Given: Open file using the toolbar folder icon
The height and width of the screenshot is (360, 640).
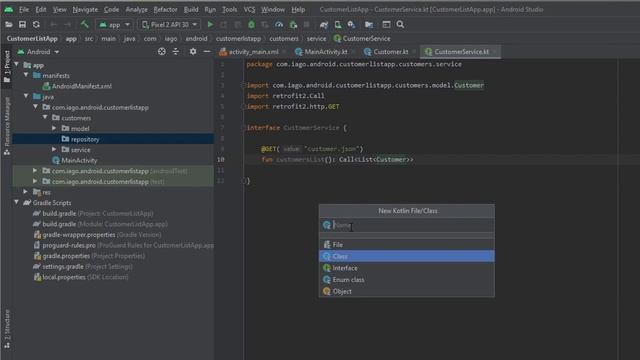Looking at the screenshot, I should point(9,24).
